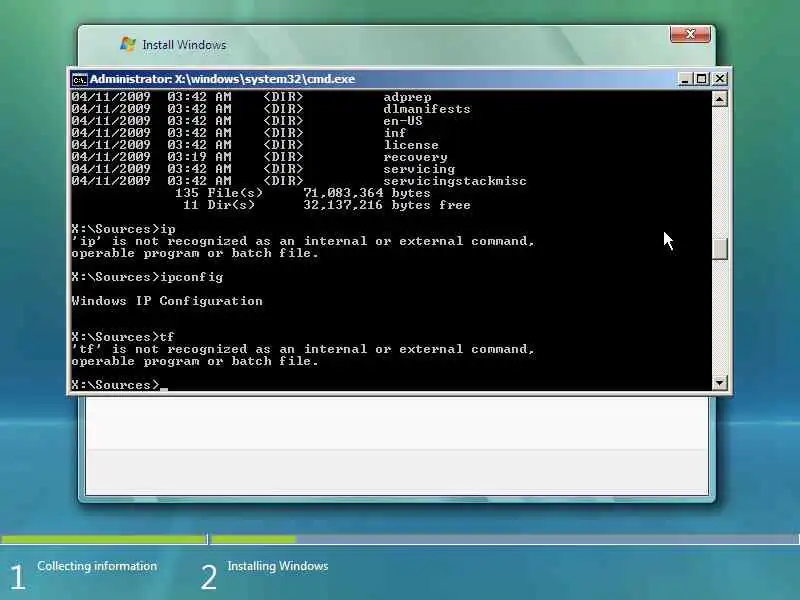This screenshot has width=800, height=600.
Task: Click the "'ip' is not recognized" error line
Action: pos(303,241)
